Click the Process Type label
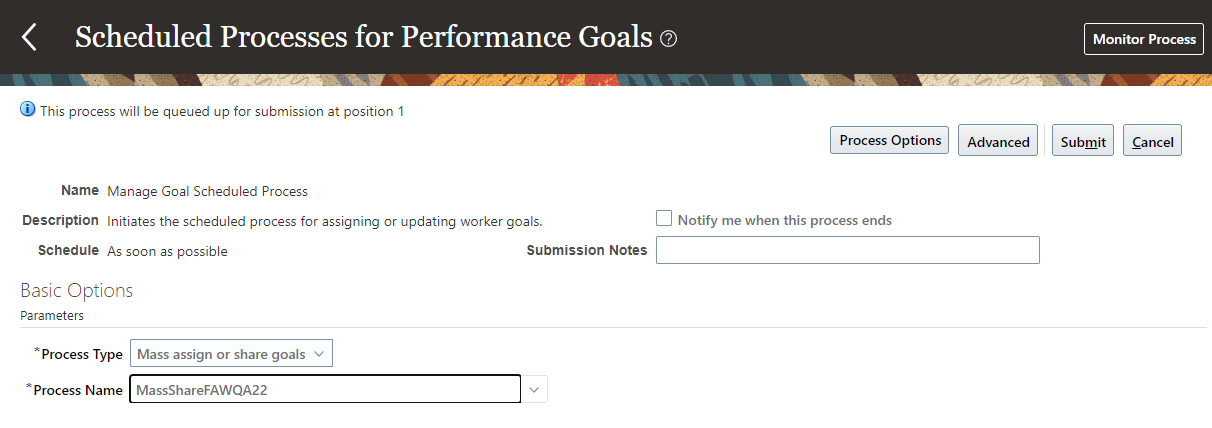Screen dimensions: 1212x428 coord(79,354)
